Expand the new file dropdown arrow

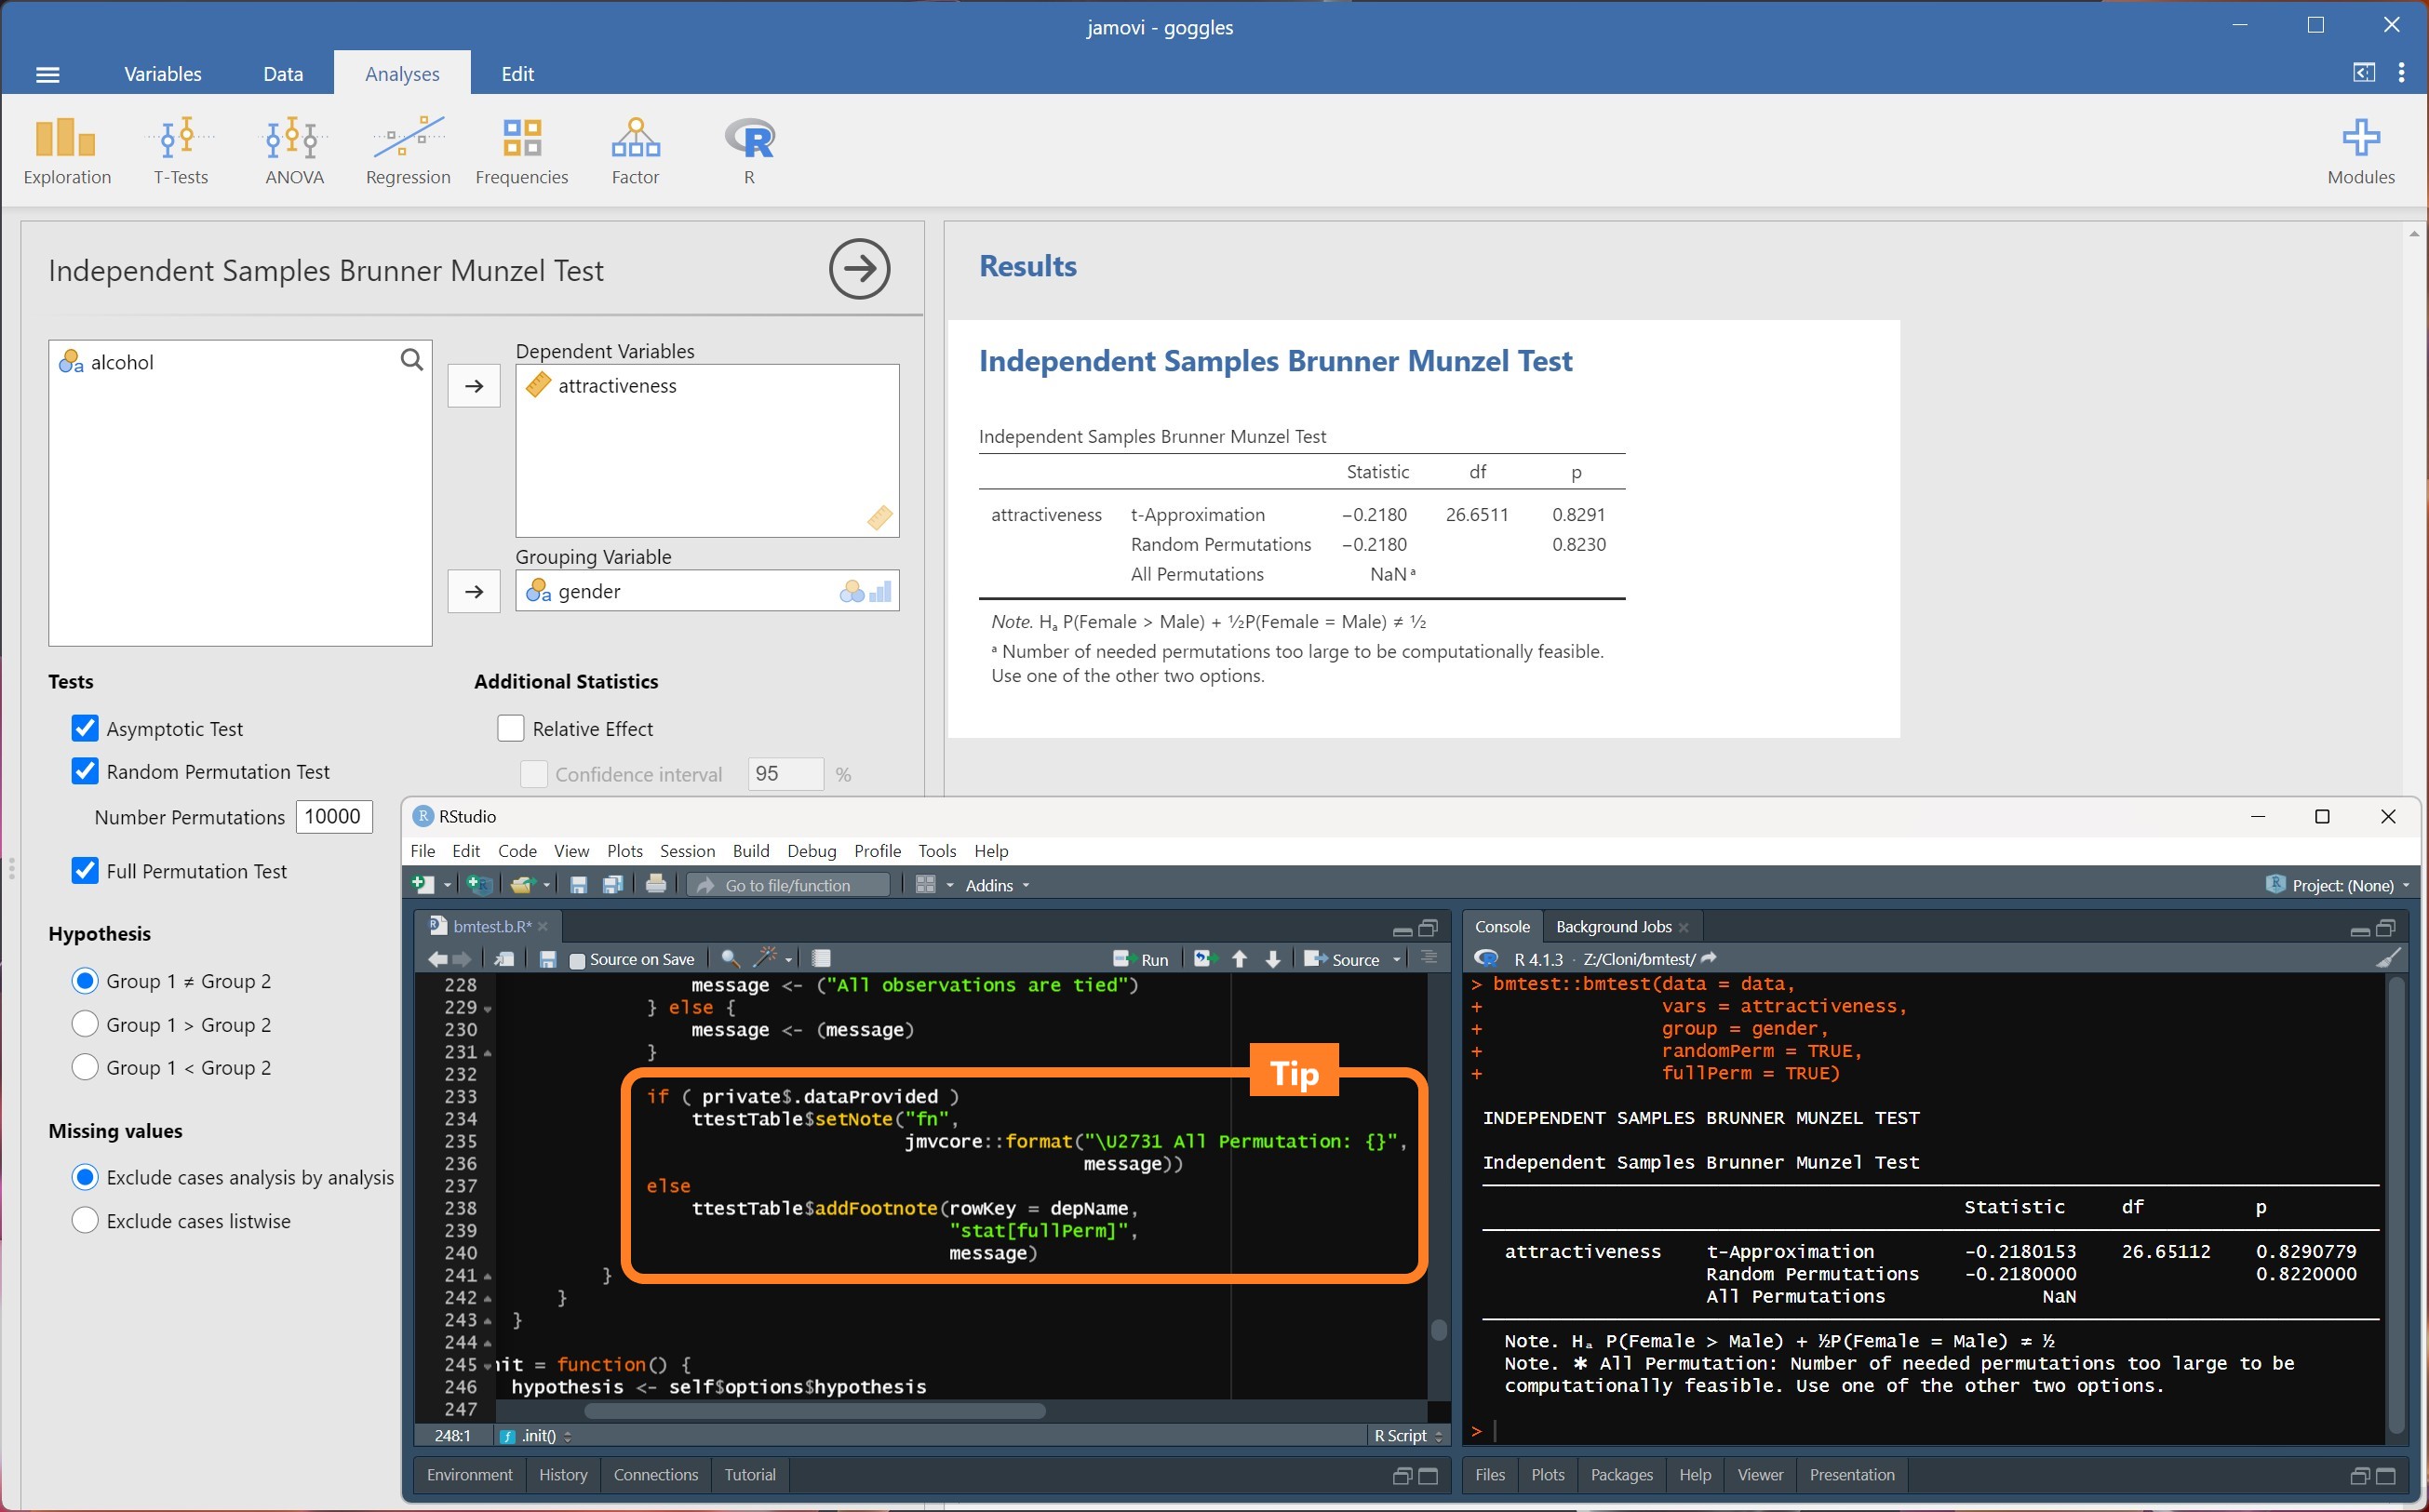point(447,885)
